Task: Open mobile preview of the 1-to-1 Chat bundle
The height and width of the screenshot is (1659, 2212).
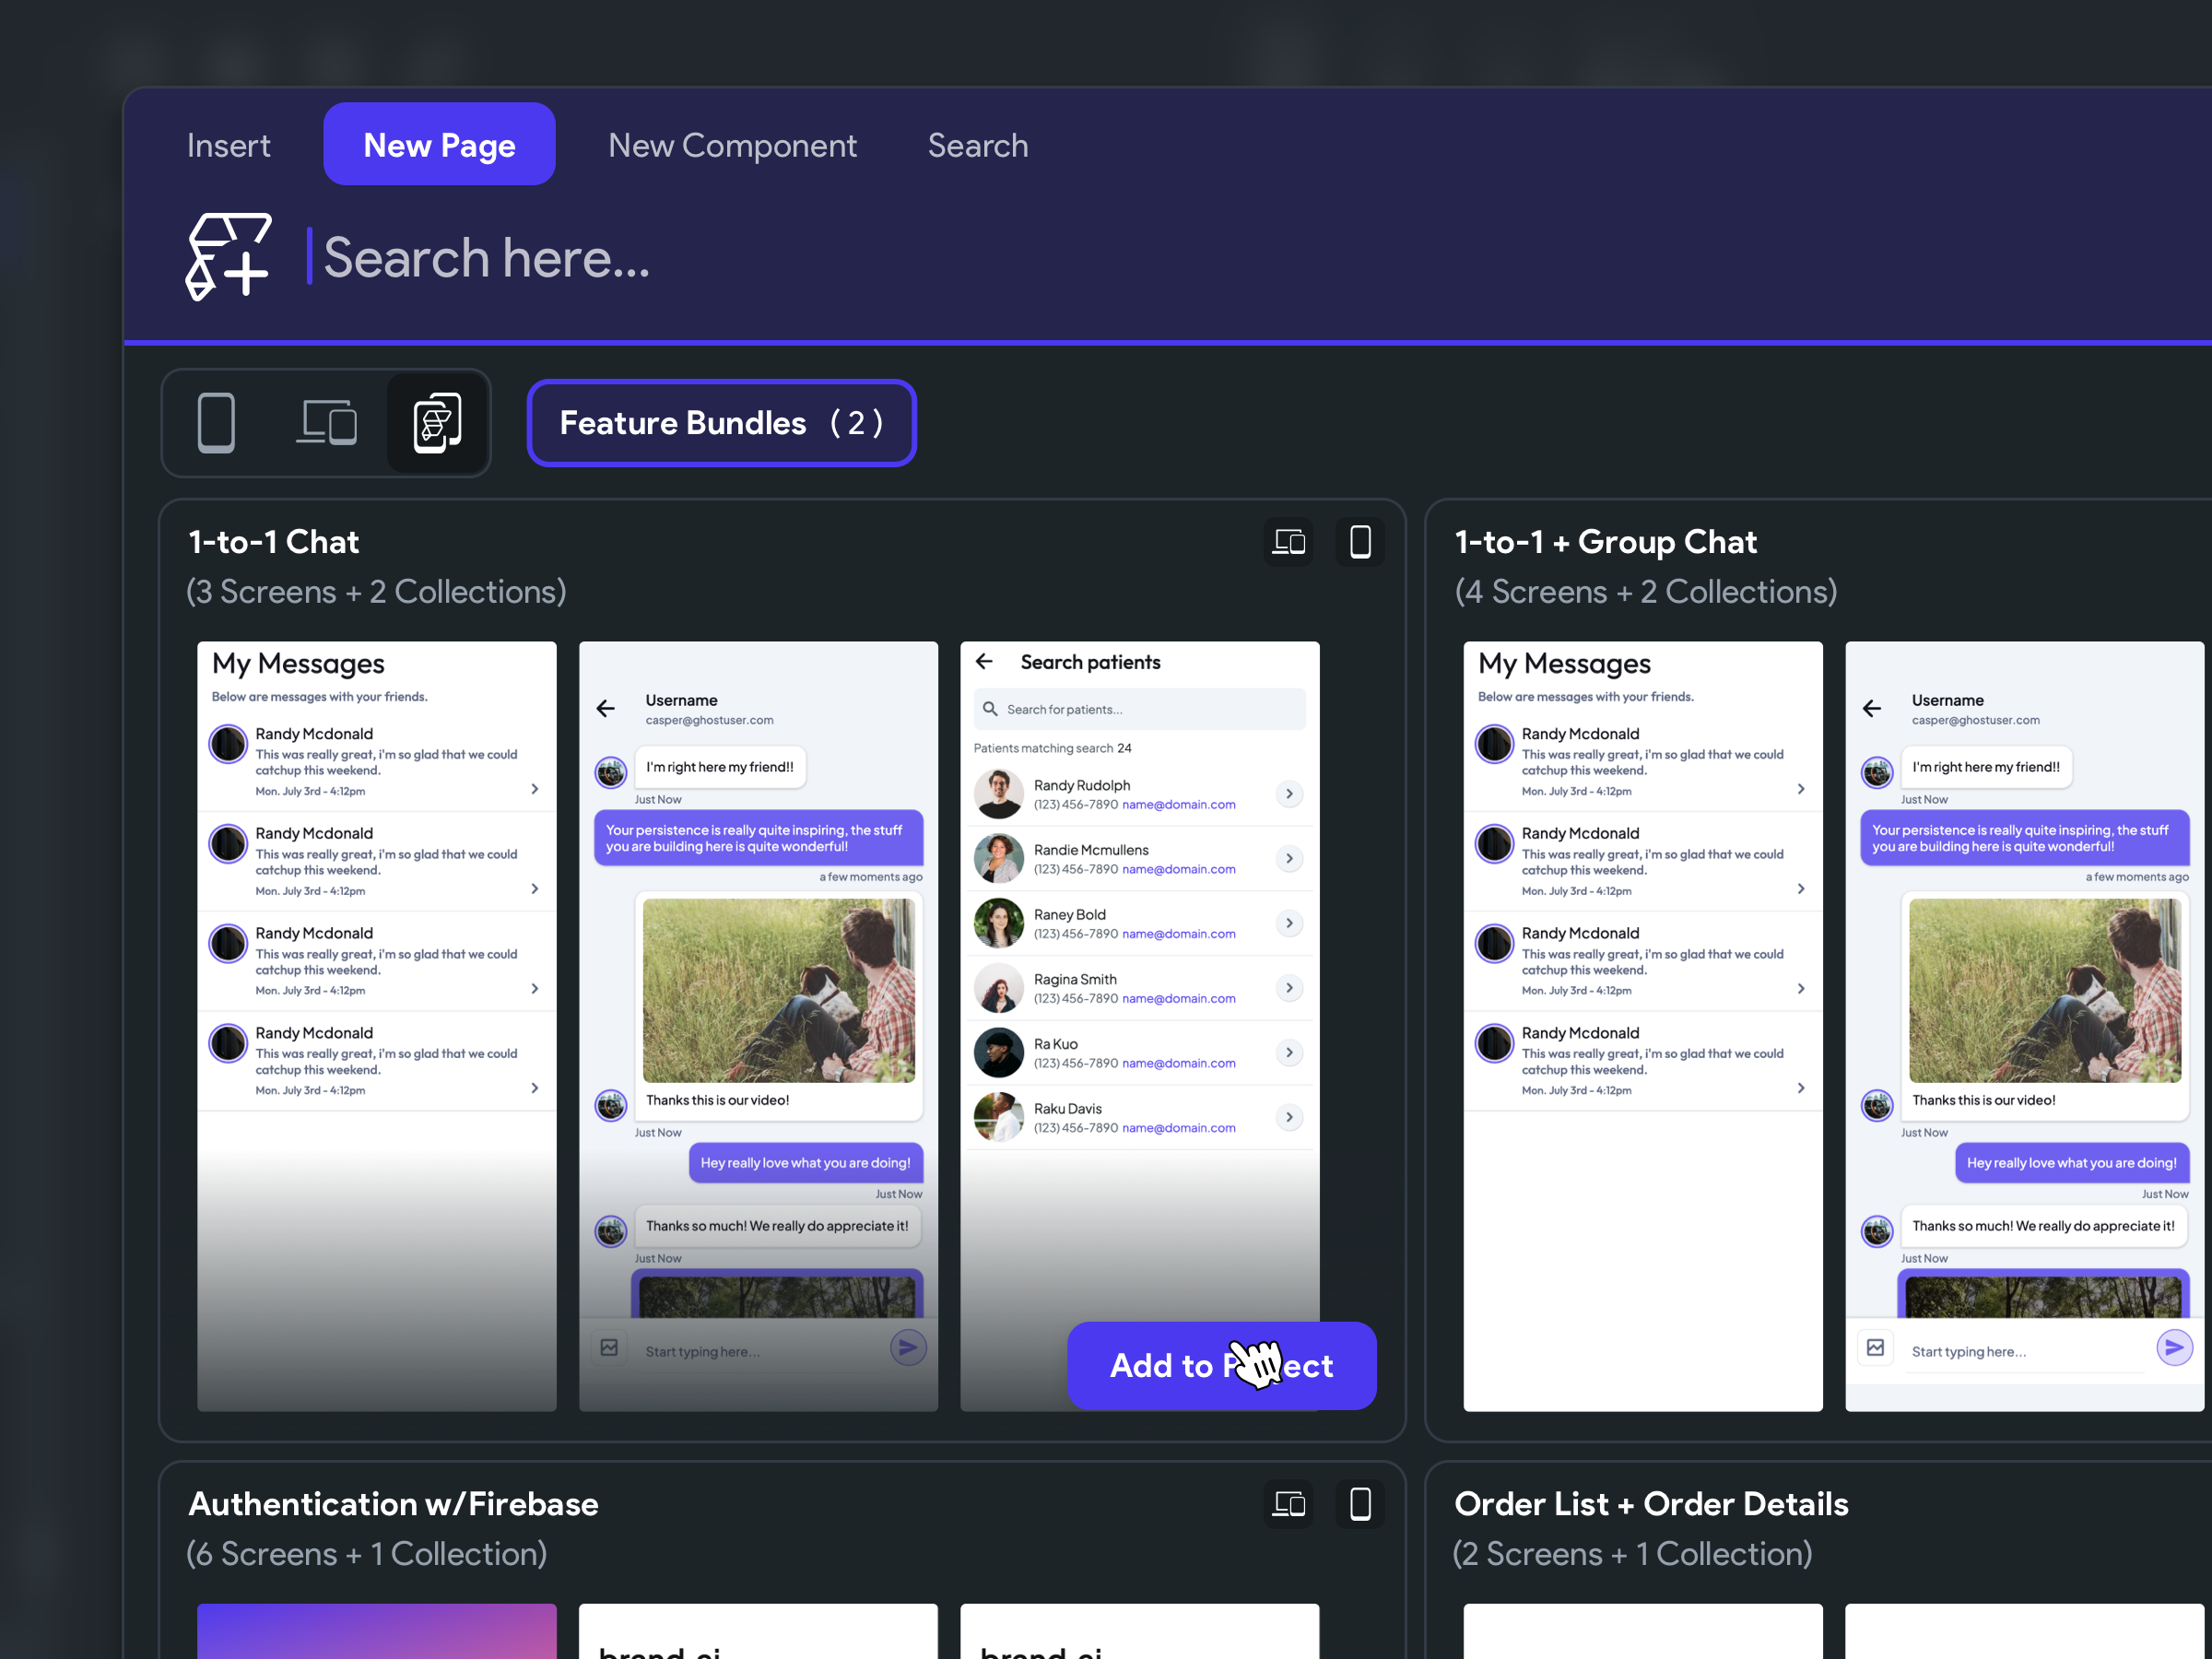Action: pos(1360,541)
